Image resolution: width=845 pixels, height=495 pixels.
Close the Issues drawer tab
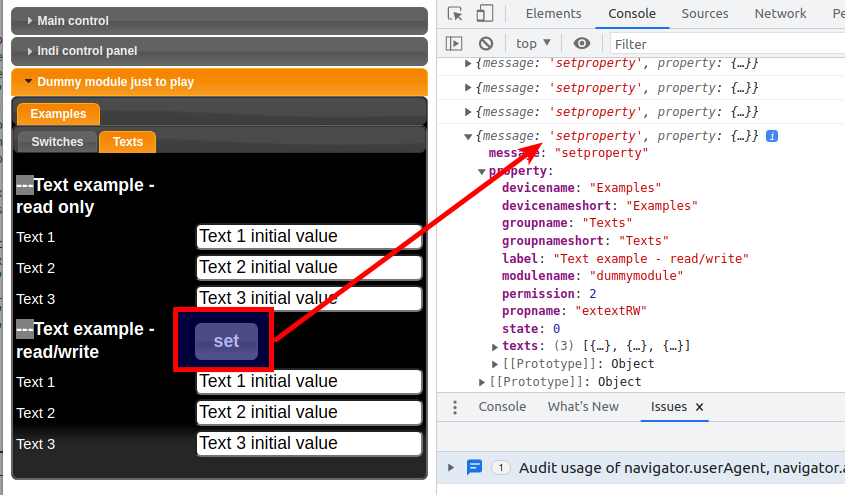pos(699,407)
